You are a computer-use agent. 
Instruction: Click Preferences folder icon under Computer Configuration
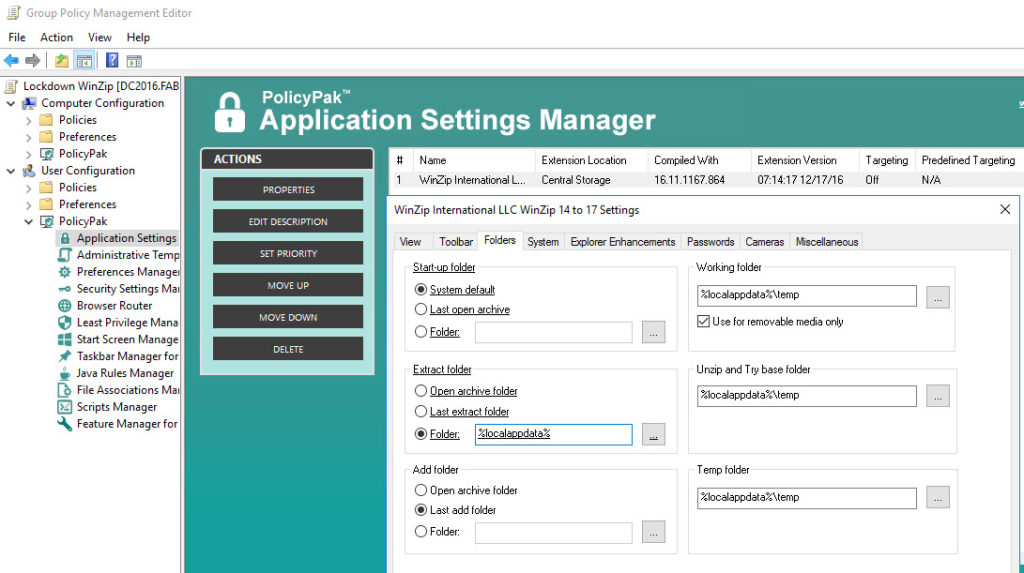click(46, 137)
